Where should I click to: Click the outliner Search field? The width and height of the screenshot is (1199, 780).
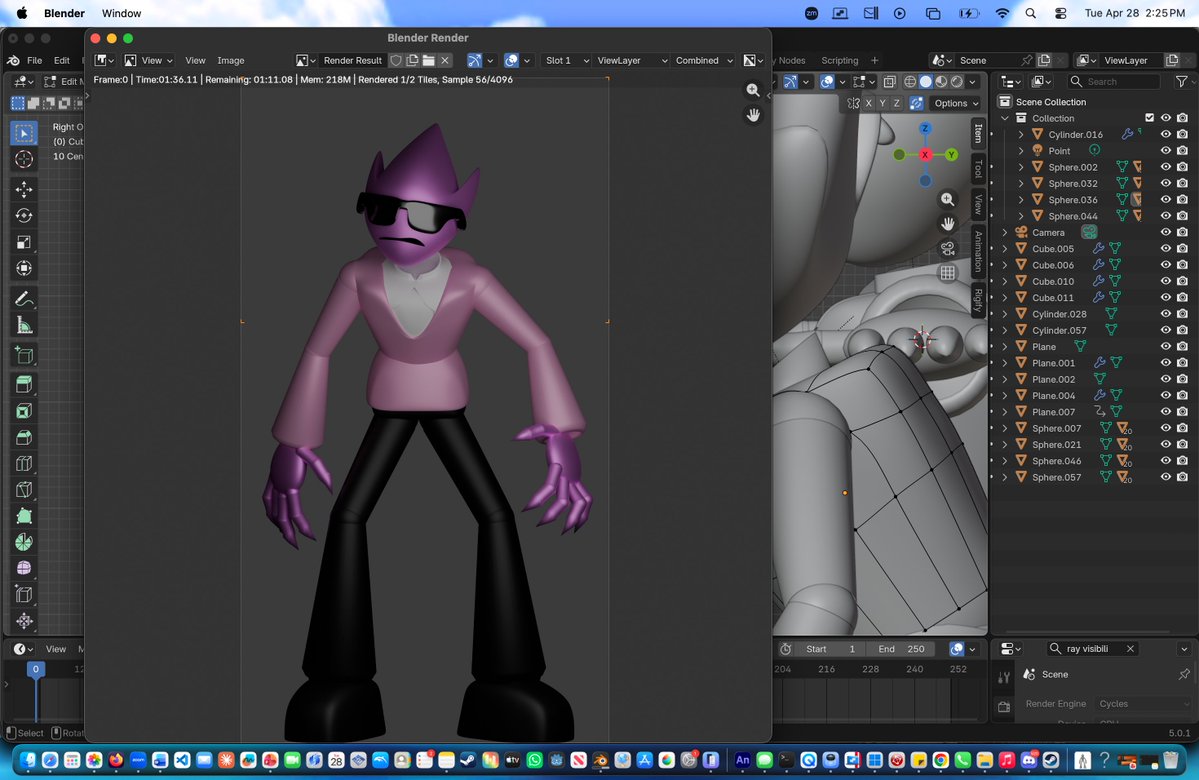click(1113, 81)
